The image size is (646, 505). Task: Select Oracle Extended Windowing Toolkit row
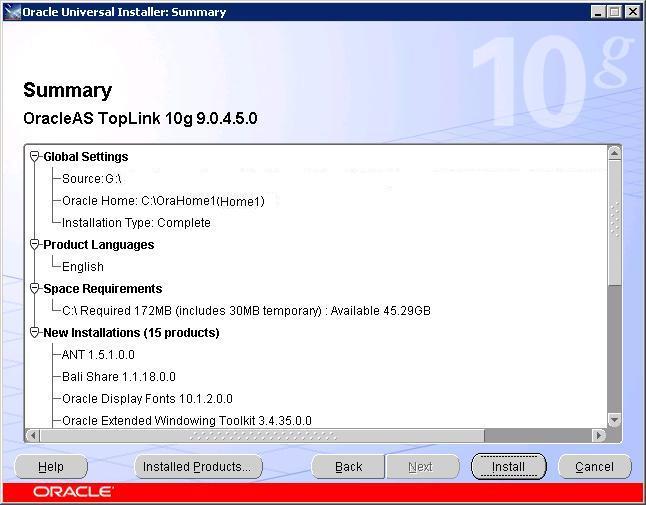pos(187,421)
